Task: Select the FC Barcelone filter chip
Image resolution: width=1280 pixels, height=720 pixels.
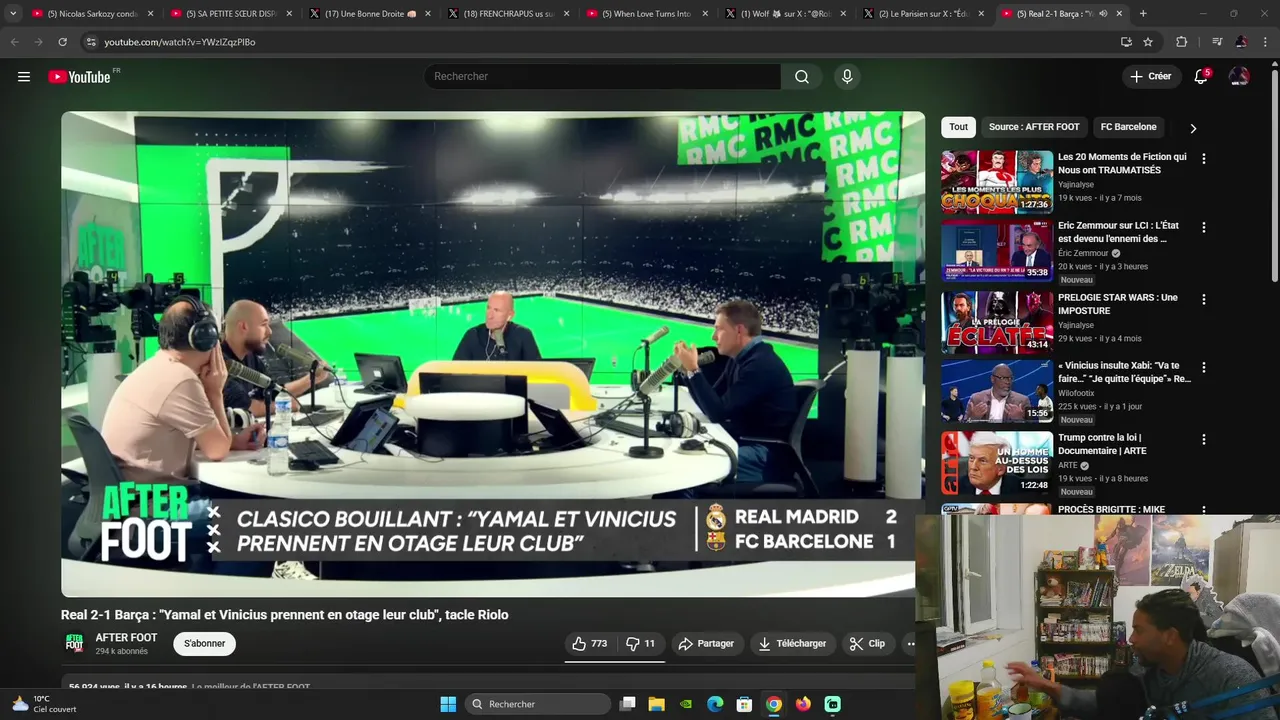Action: pyautogui.click(x=1128, y=127)
